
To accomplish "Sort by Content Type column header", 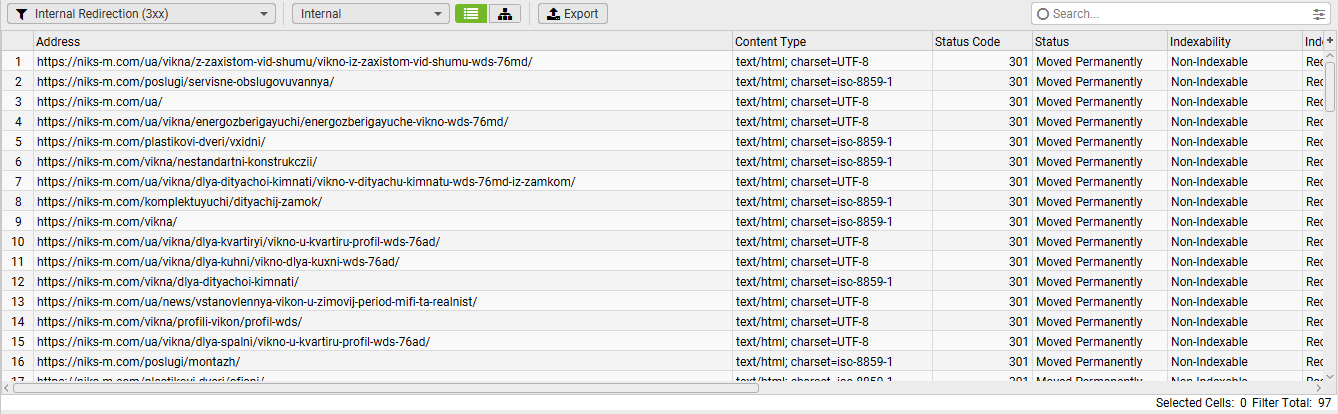I will (830, 42).
